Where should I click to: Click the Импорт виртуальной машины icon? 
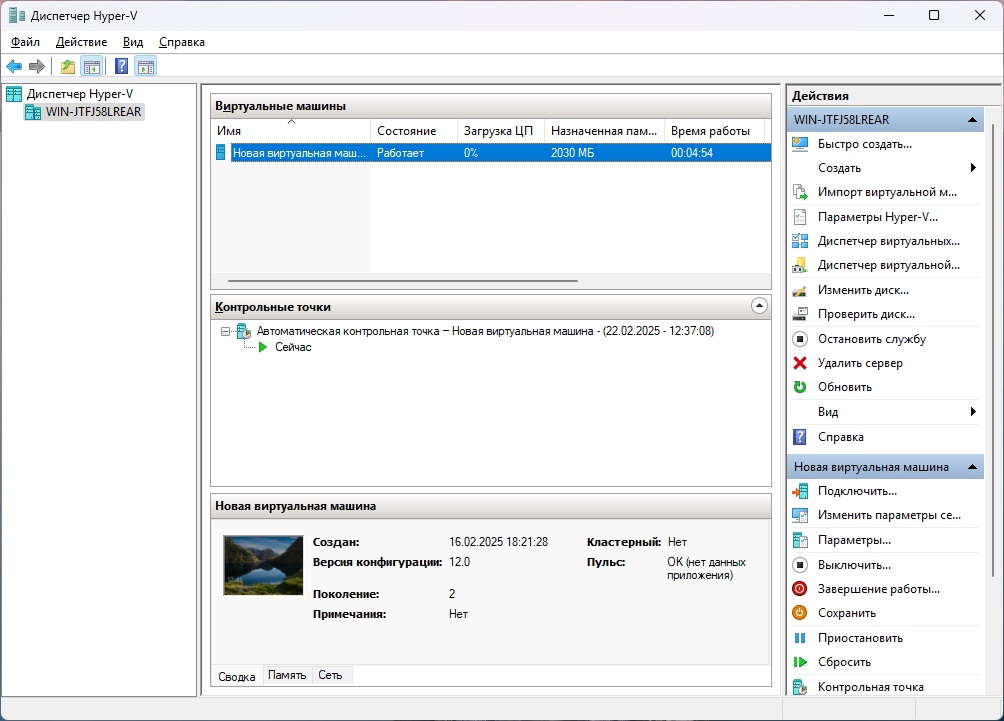(x=800, y=192)
